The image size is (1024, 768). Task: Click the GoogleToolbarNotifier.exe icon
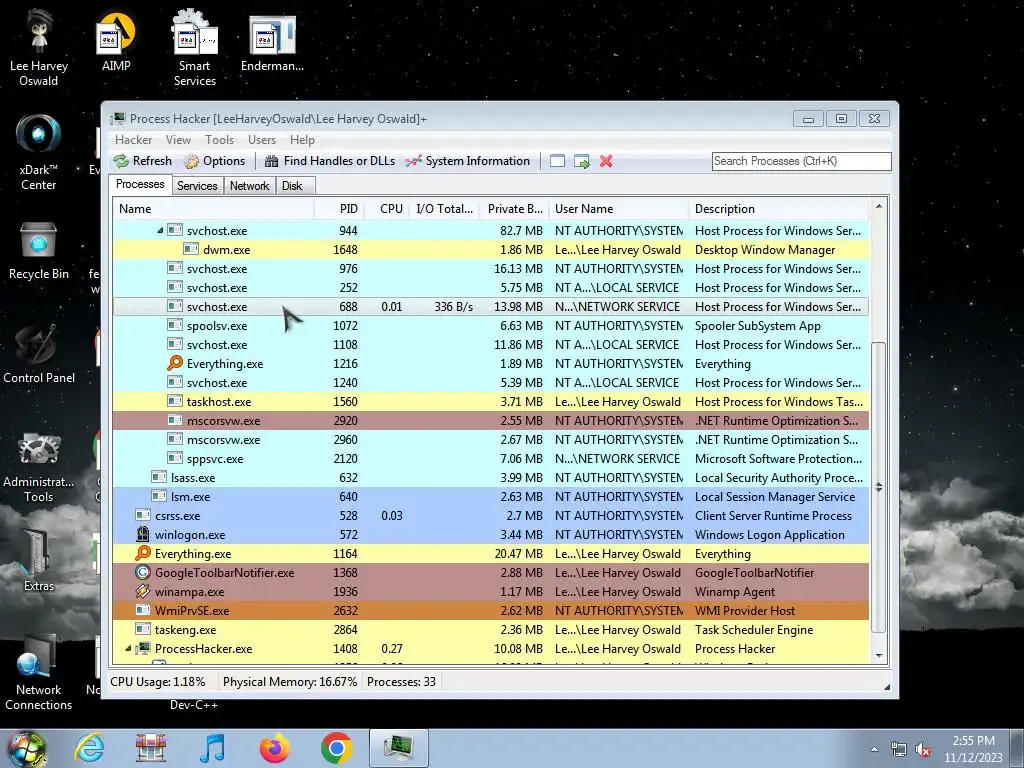143,572
